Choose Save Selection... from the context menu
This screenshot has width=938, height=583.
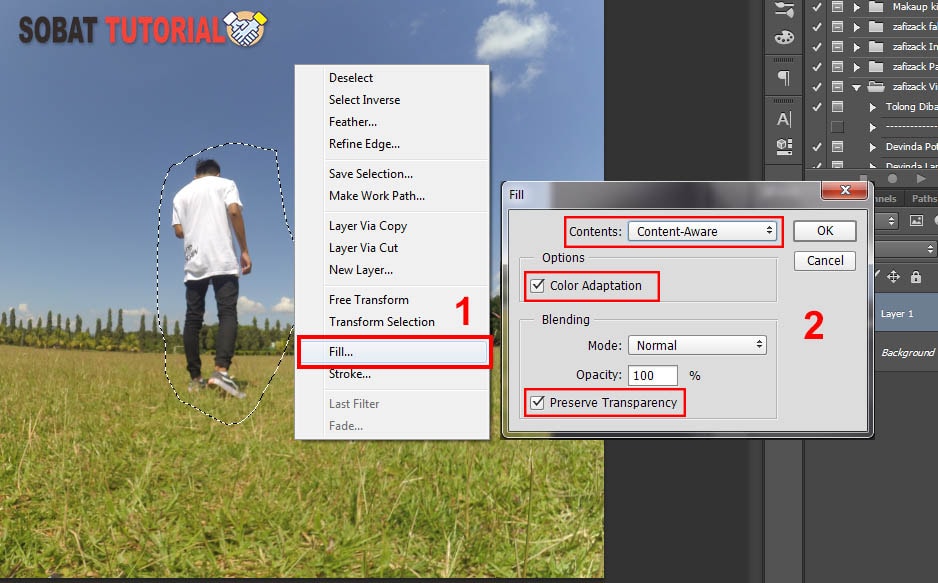(392, 174)
